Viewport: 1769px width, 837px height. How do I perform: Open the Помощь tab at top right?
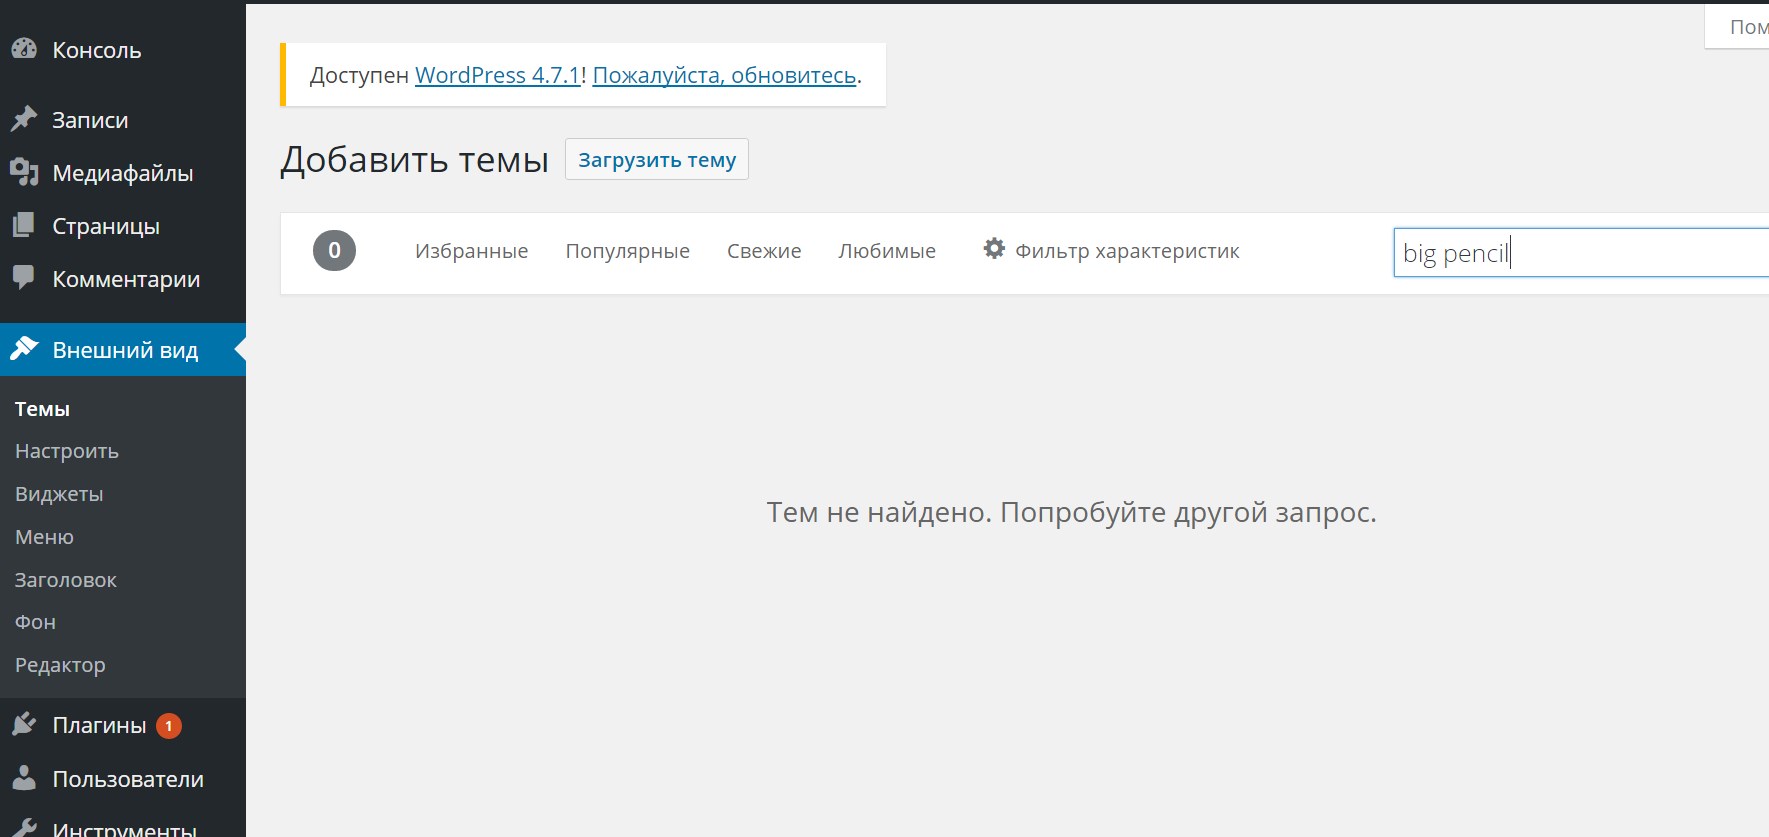[x=1737, y=27]
